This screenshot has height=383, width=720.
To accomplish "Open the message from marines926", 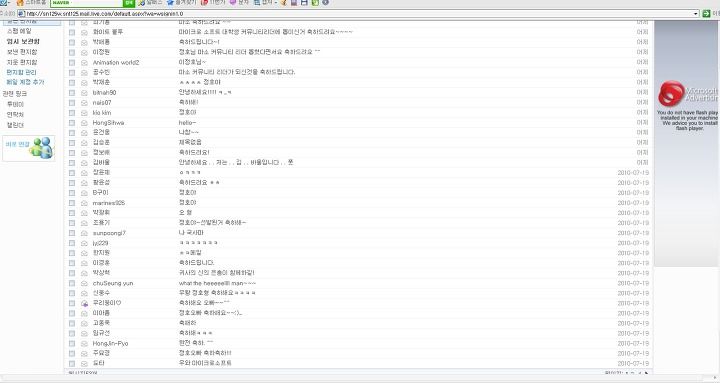I will (x=109, y=203).
